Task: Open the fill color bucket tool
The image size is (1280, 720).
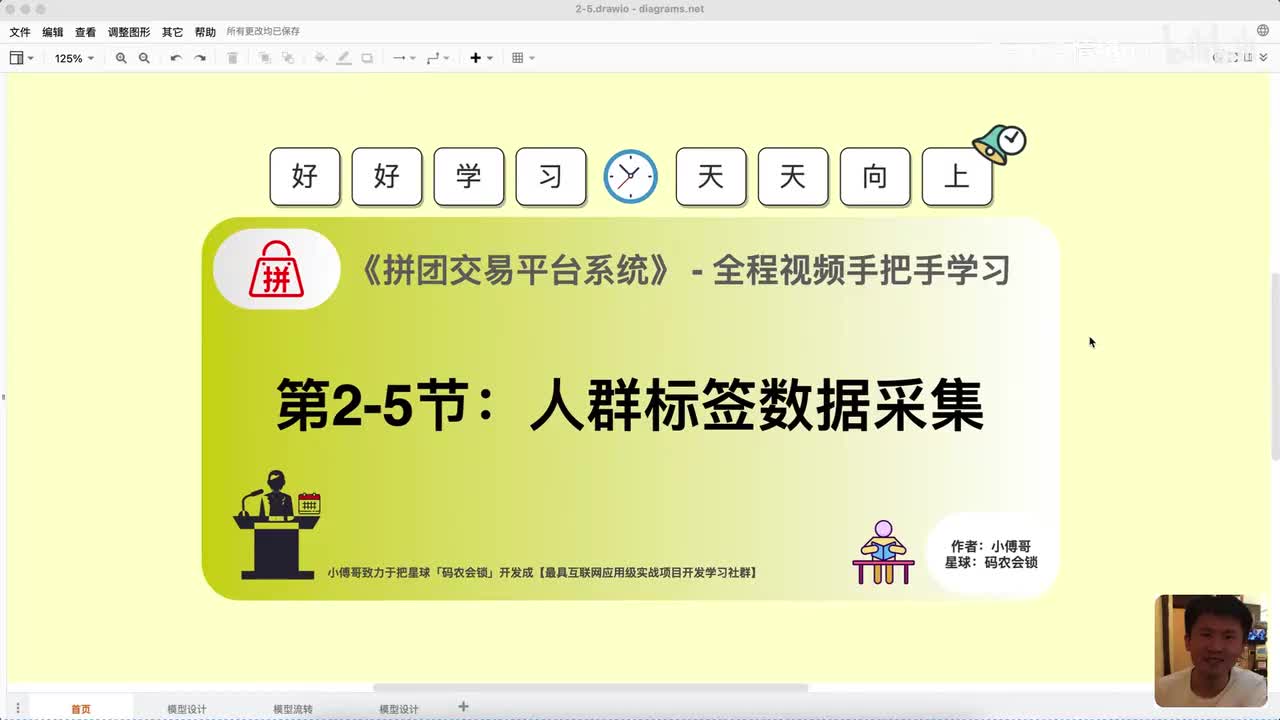Action: (320, 58)
